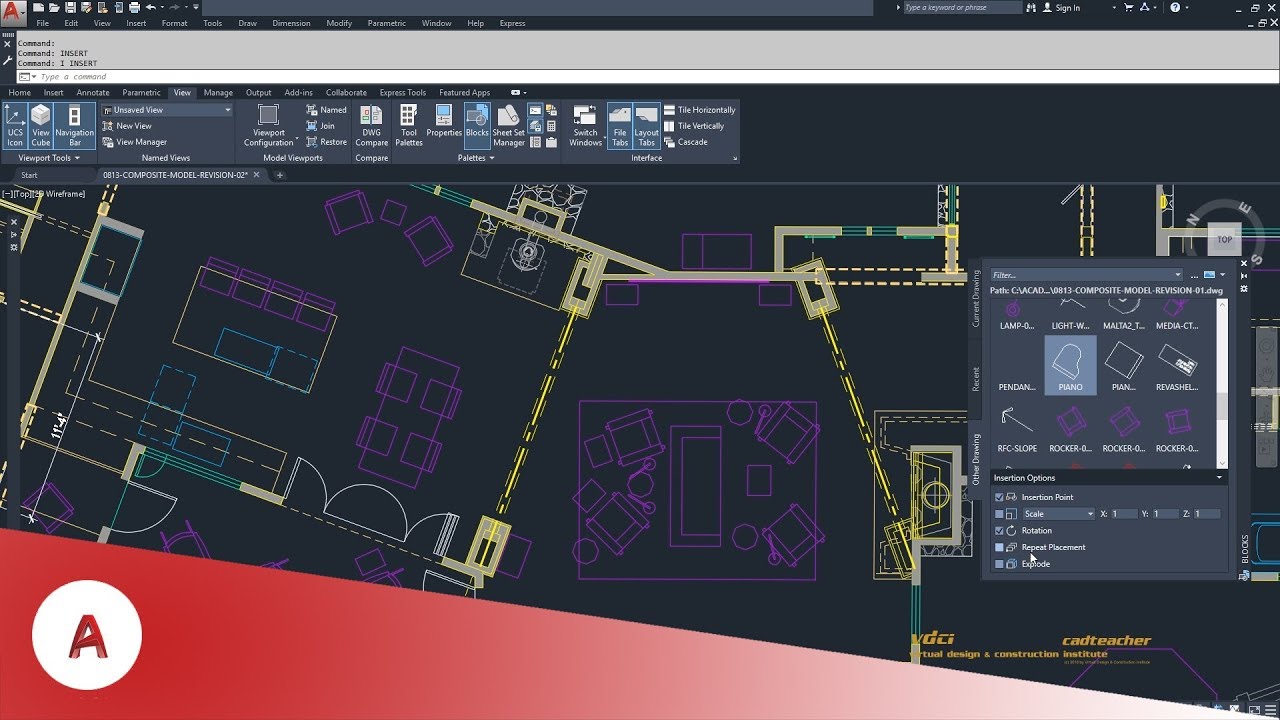Toggle the Navigation Bar button
1280x720 pixels.
coord(74,126)
